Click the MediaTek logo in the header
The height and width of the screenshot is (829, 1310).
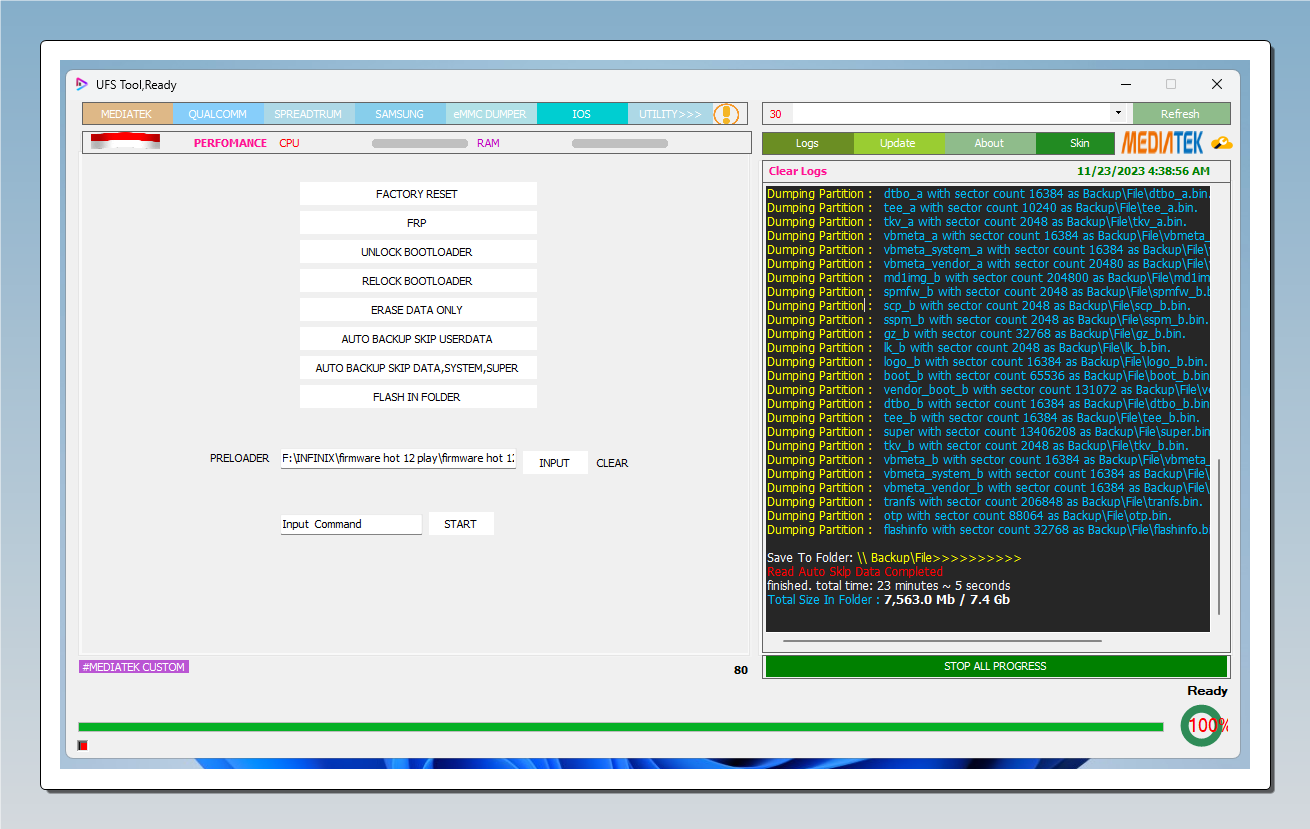coord(1162,143)
